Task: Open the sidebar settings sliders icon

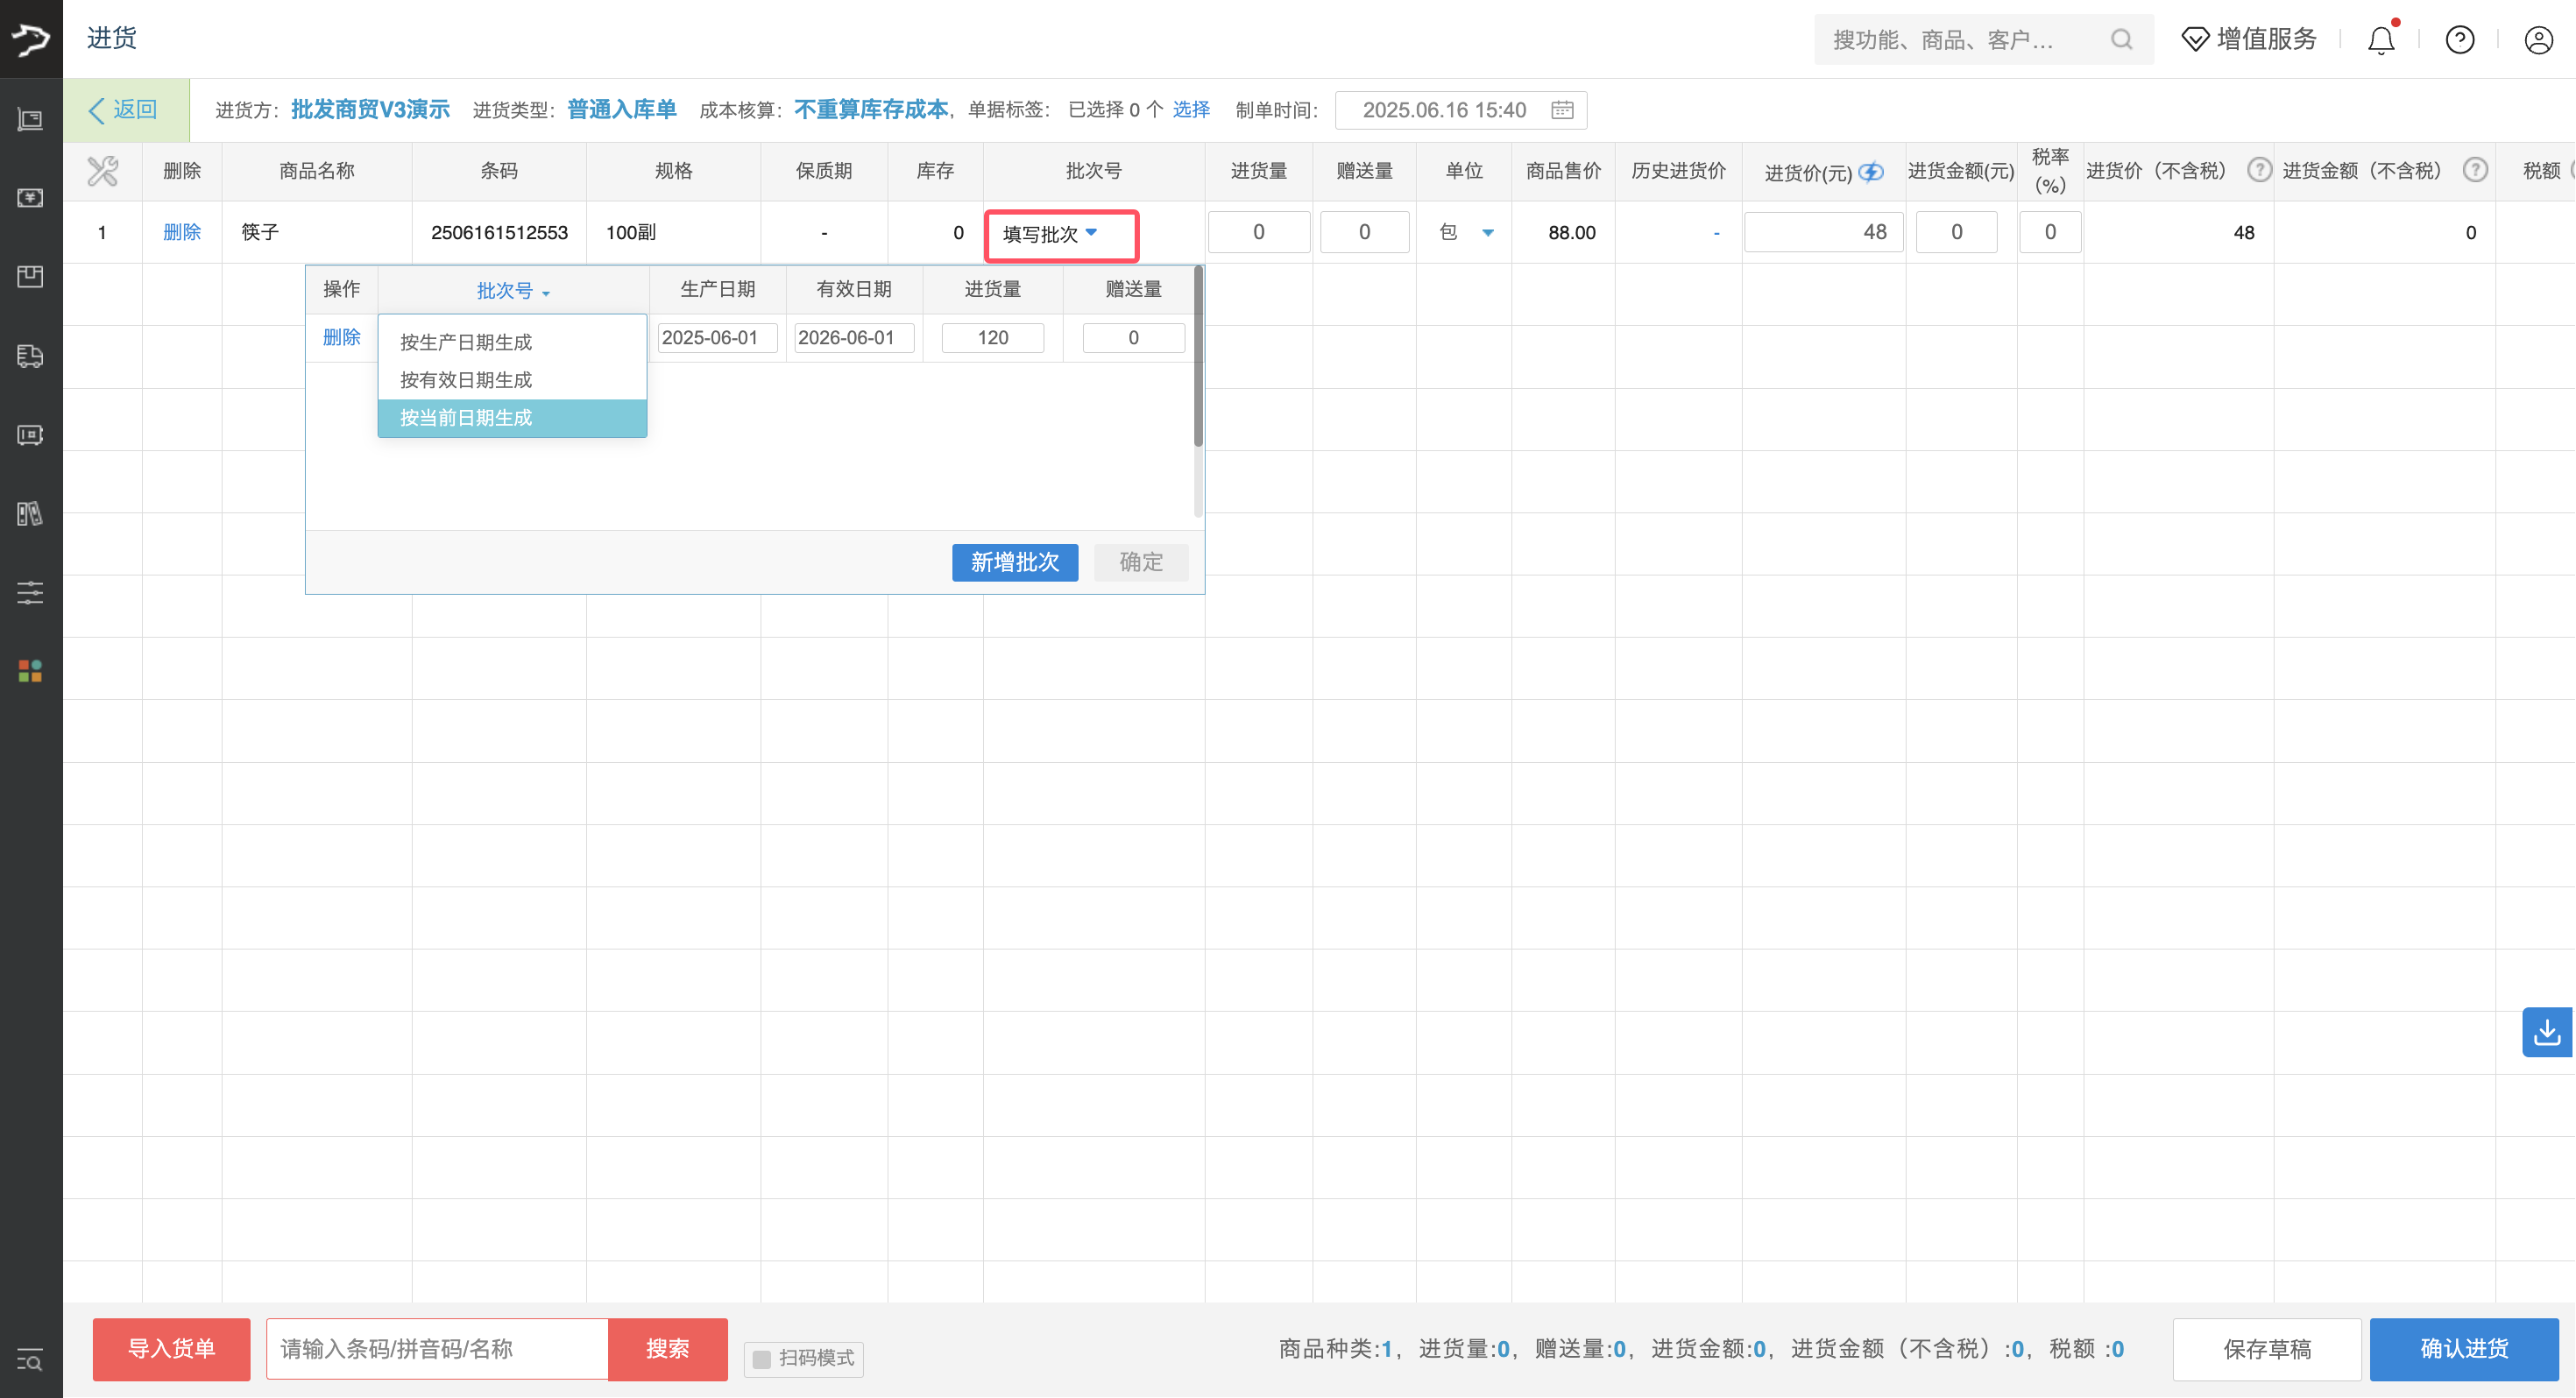Action: pos(31,592)
